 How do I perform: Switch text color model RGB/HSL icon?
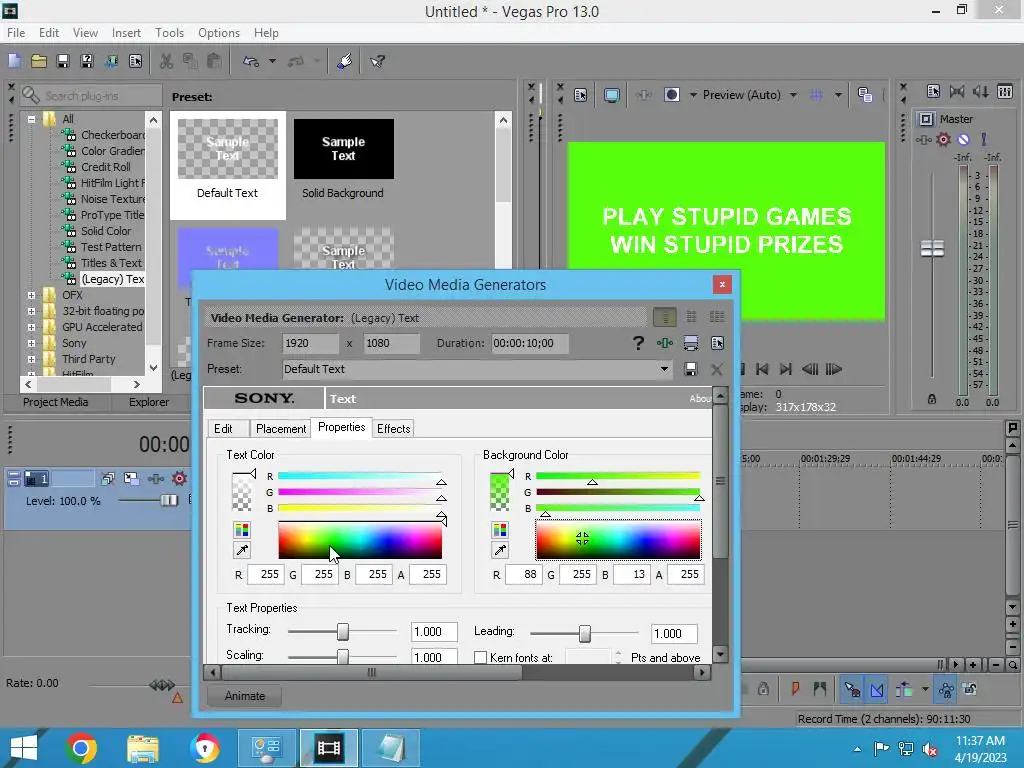pyautogui.click(x=242, y=530)
